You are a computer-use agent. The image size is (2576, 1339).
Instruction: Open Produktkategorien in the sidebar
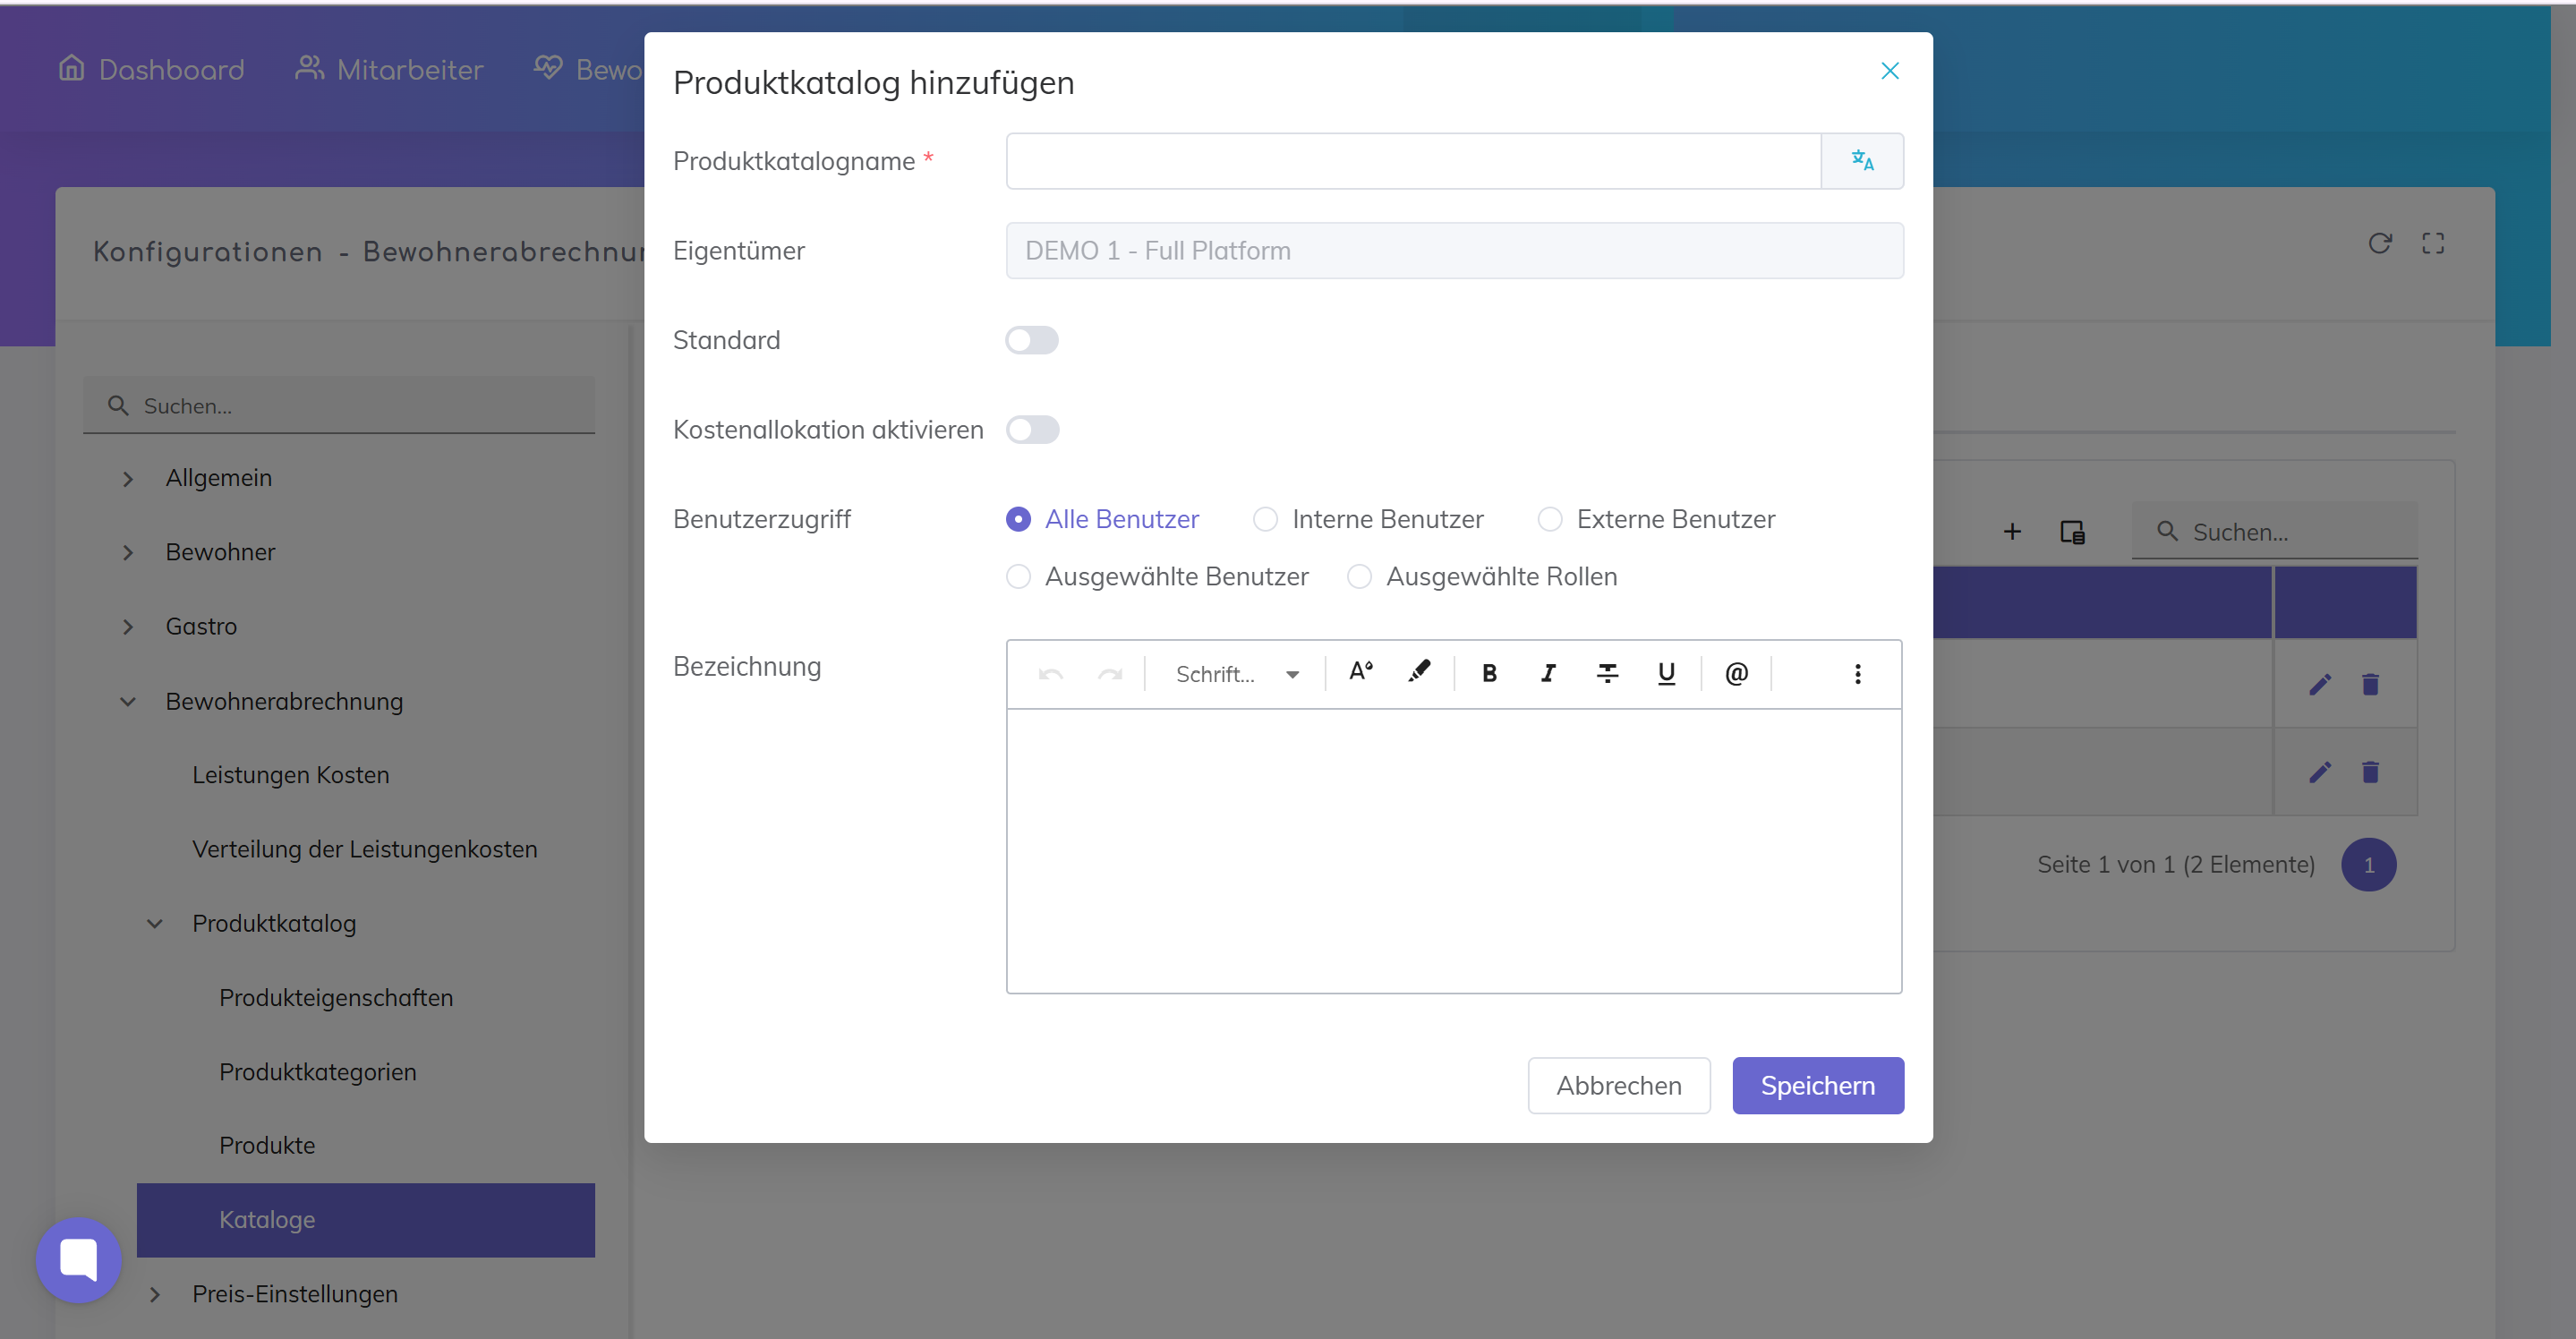(317, 1071)
